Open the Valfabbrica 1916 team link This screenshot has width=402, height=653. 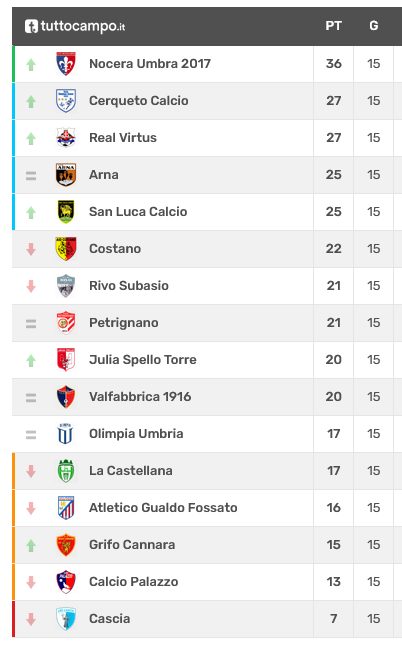(140, 396)
